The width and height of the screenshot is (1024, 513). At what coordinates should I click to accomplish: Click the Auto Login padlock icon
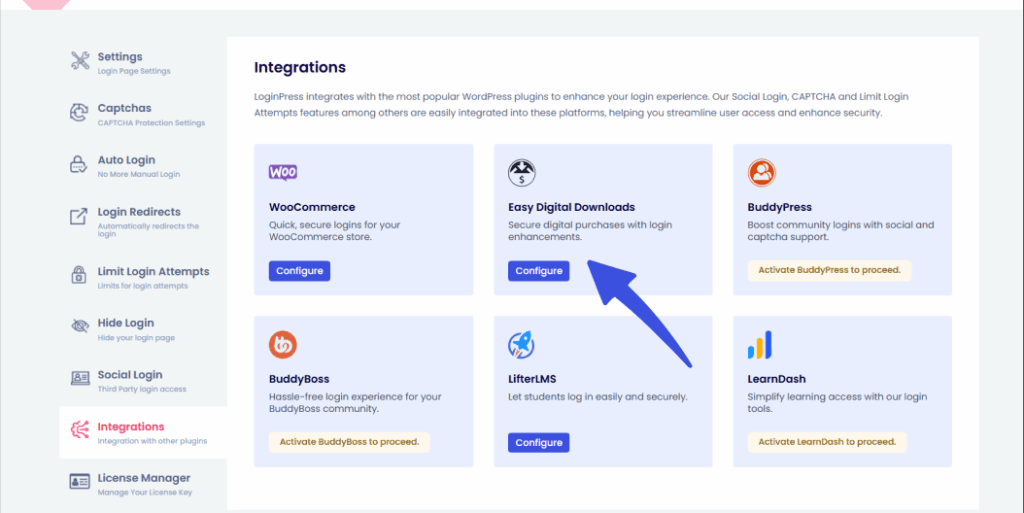[x=78, y=164]
